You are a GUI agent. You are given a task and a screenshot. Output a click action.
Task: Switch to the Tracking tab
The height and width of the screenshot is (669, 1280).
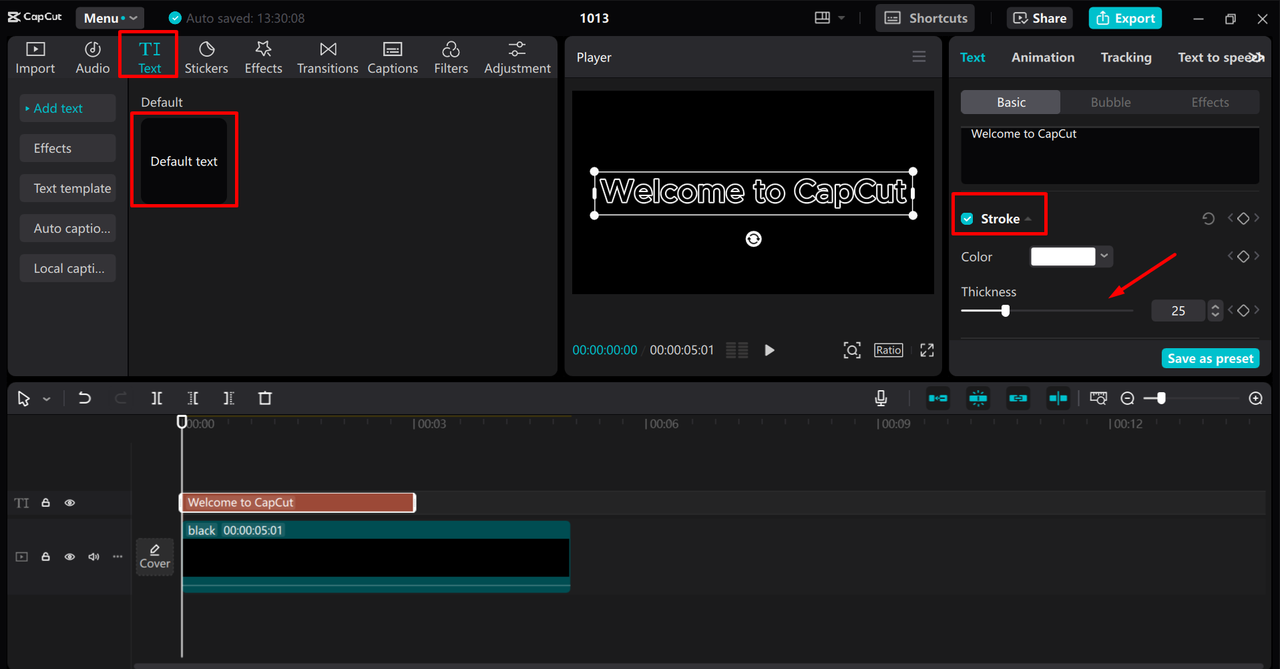[1126, 57]
